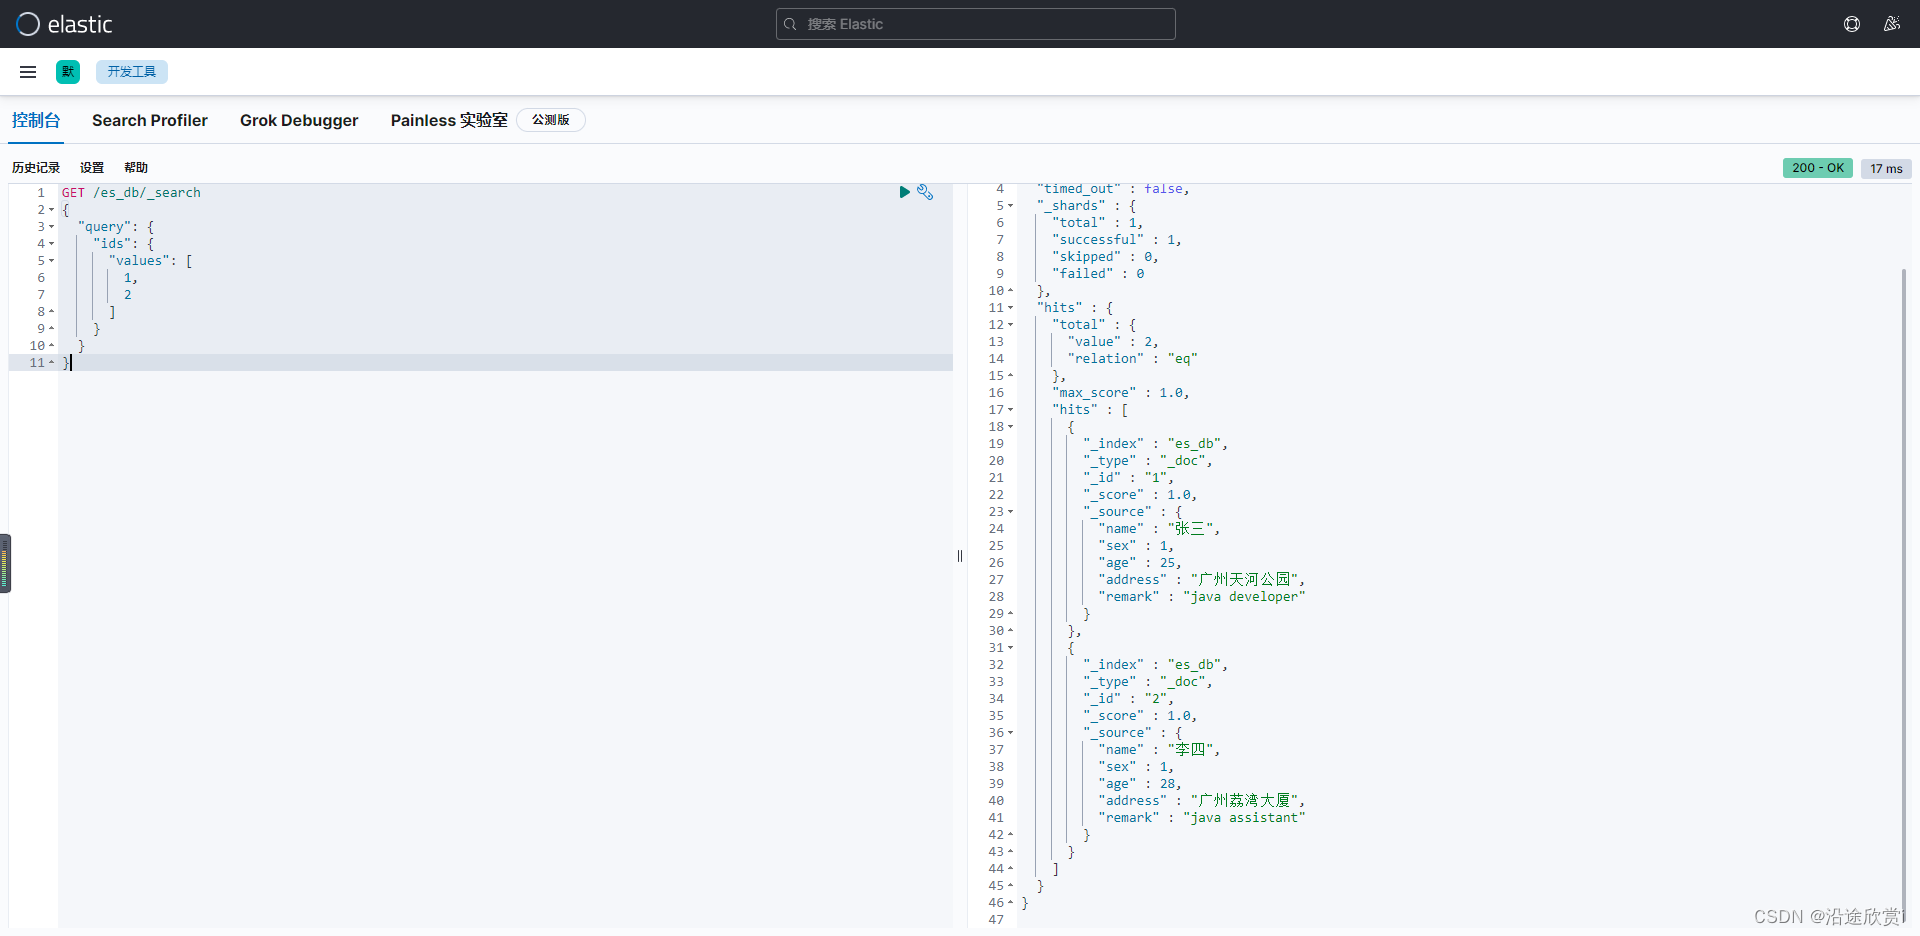1920x936 pixels.
Task: Open the wrench request options icon
Action: [x=925, y=192]
